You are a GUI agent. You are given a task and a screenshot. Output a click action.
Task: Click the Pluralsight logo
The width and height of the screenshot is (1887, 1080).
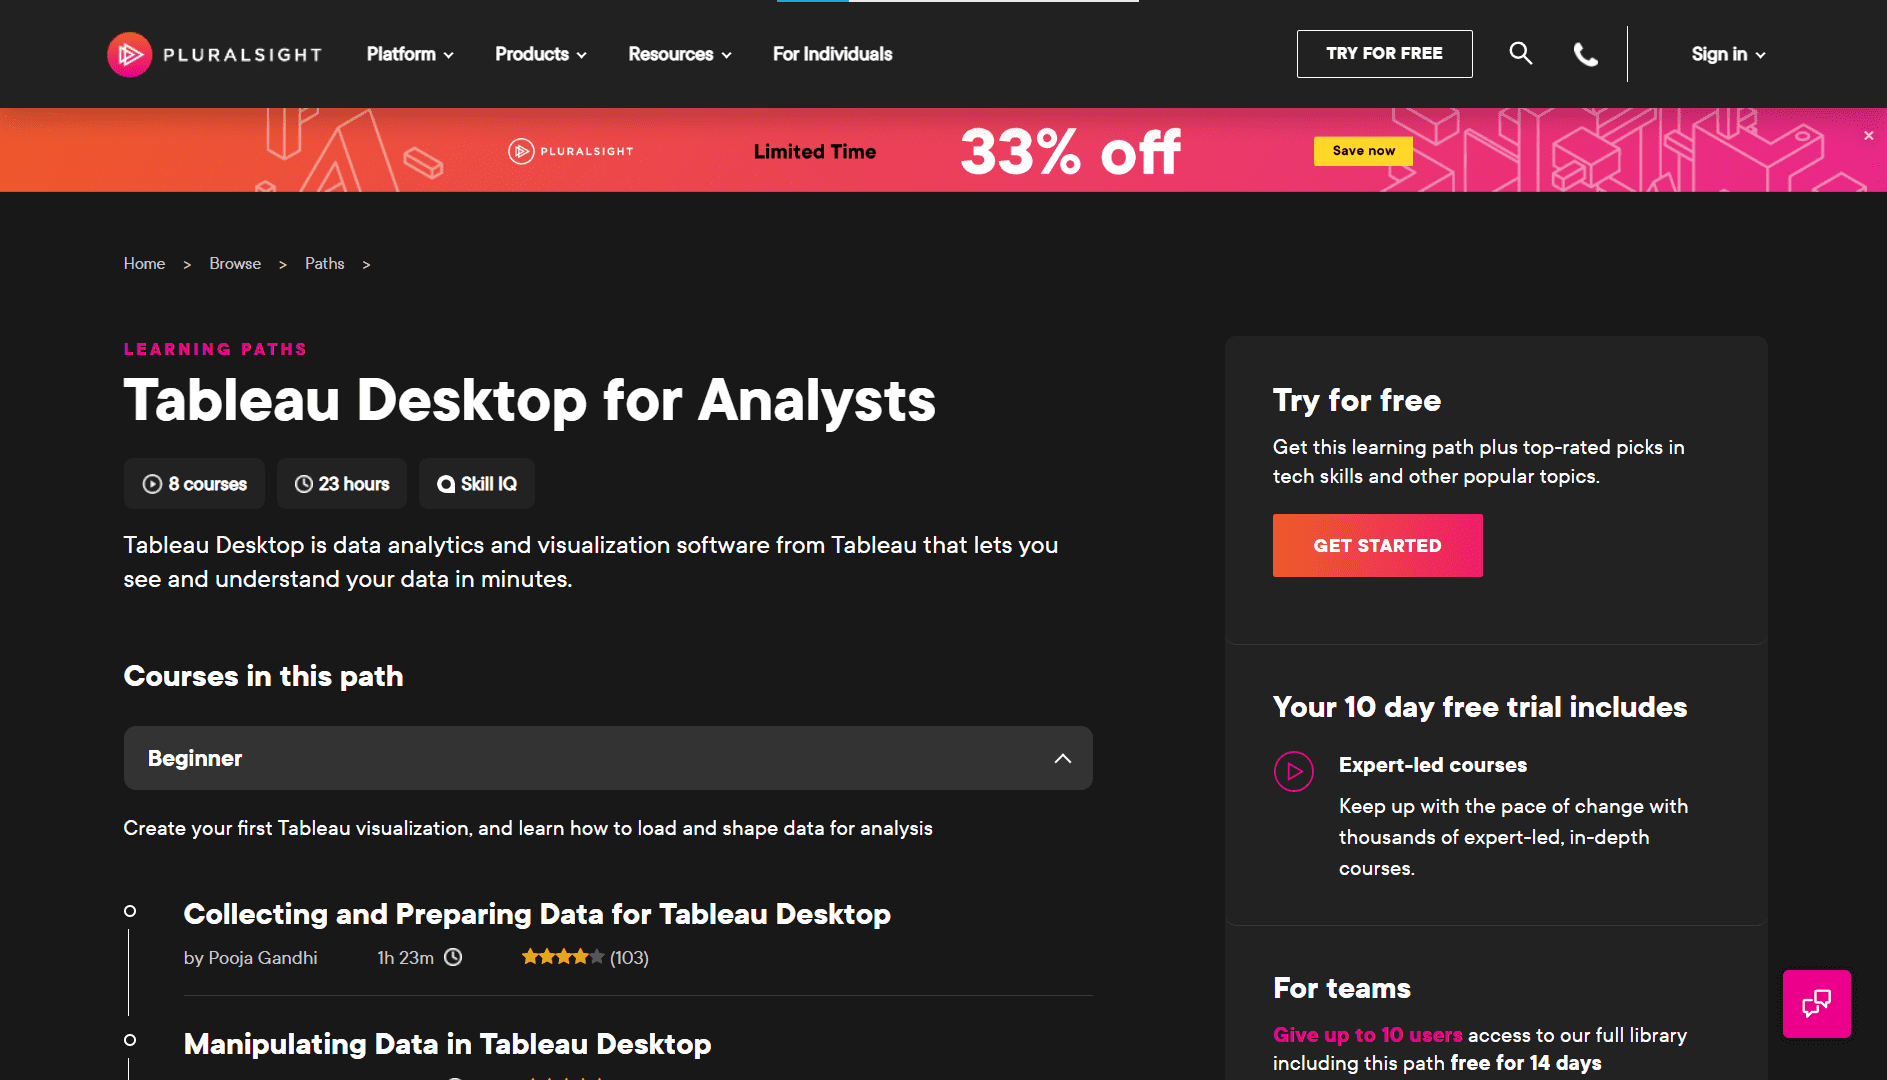213,54
